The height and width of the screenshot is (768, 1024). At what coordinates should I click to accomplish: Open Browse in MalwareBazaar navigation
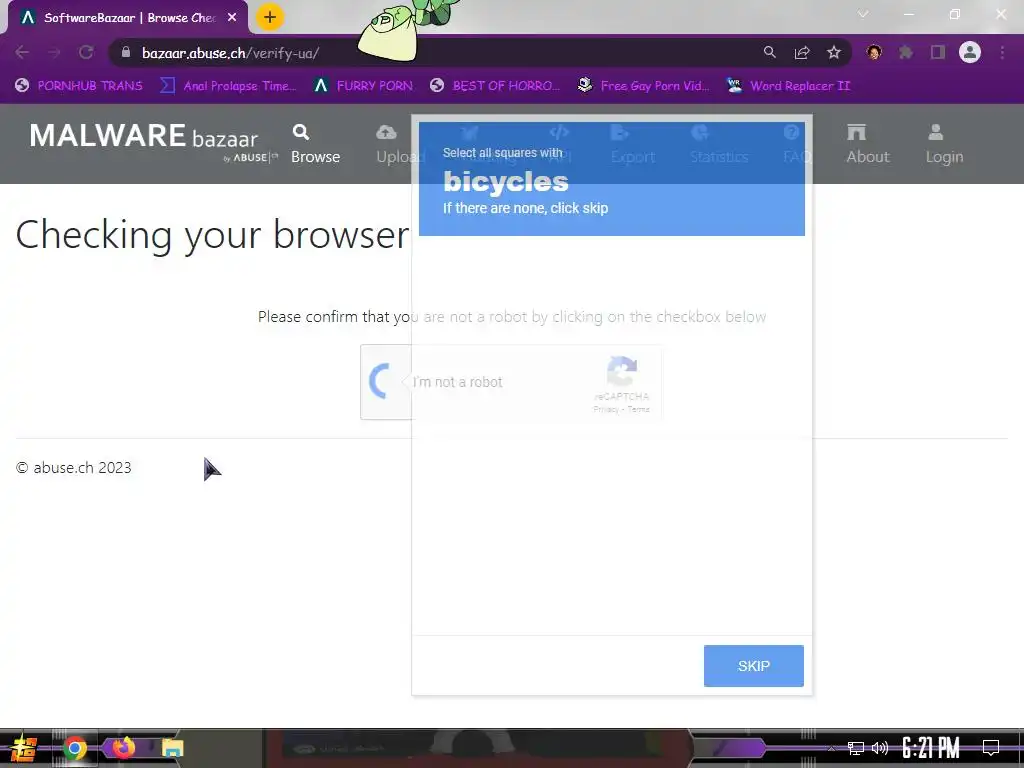coord(315,144)
